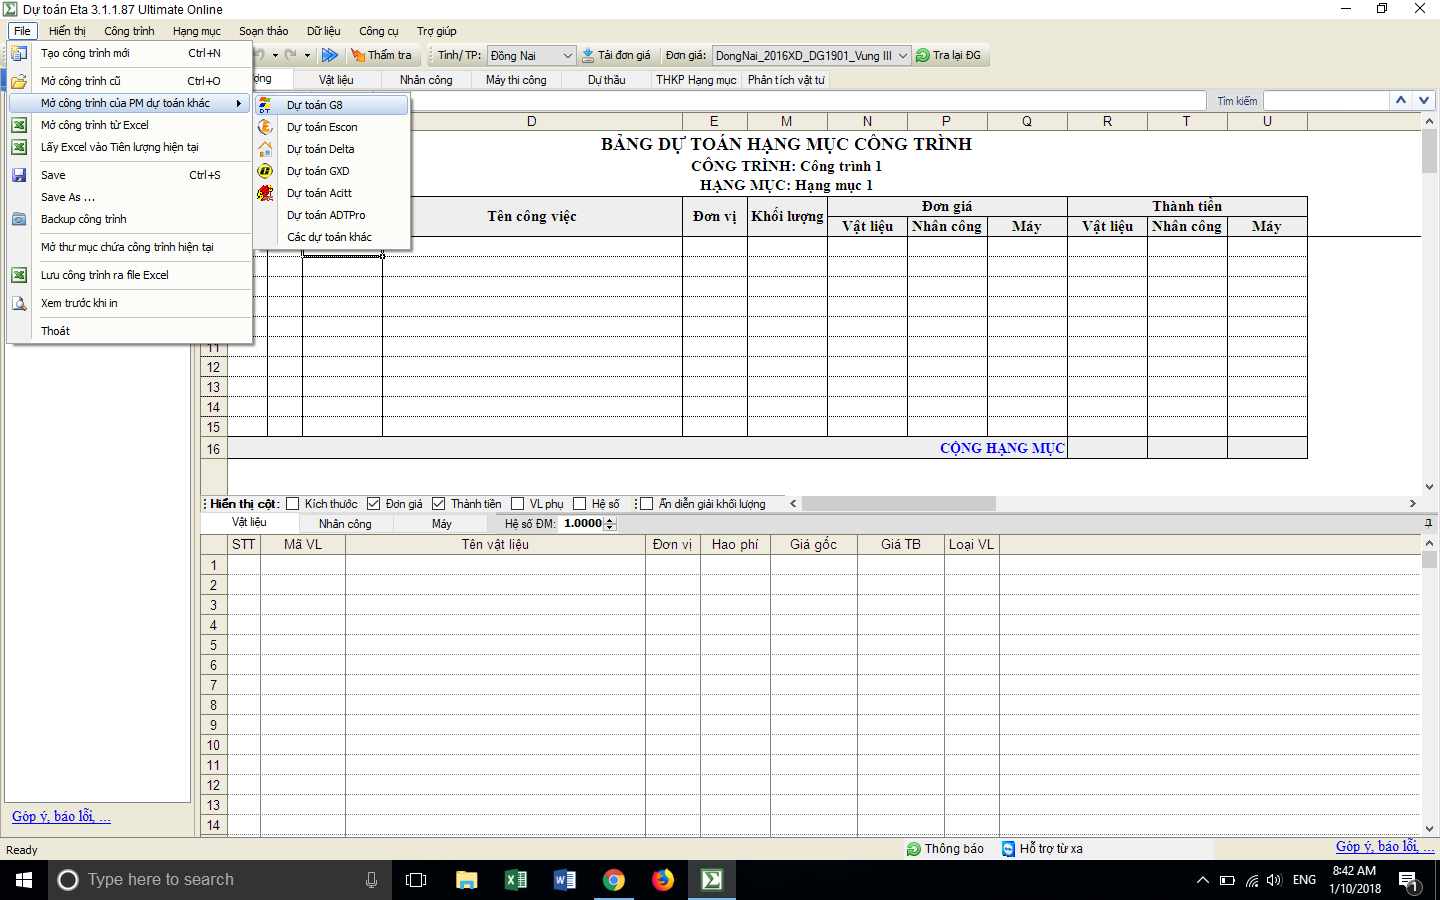
Task: Open Dự toán Acitt import icon
Action: pos(265,193)
